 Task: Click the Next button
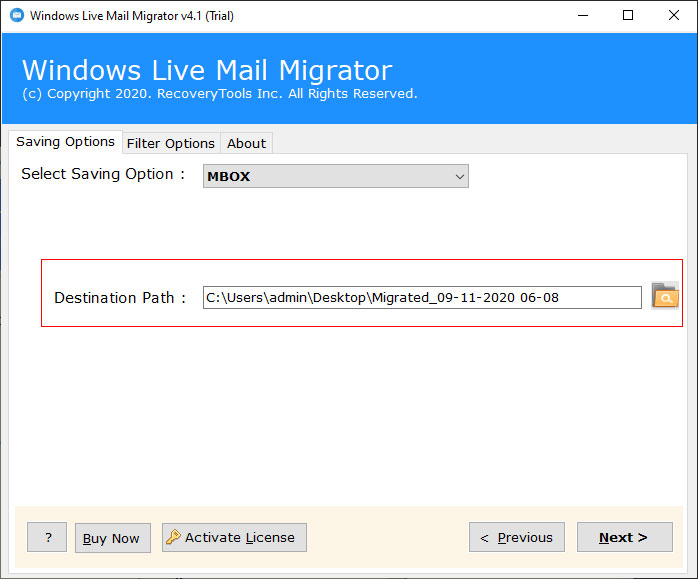[x=625, y=537]
